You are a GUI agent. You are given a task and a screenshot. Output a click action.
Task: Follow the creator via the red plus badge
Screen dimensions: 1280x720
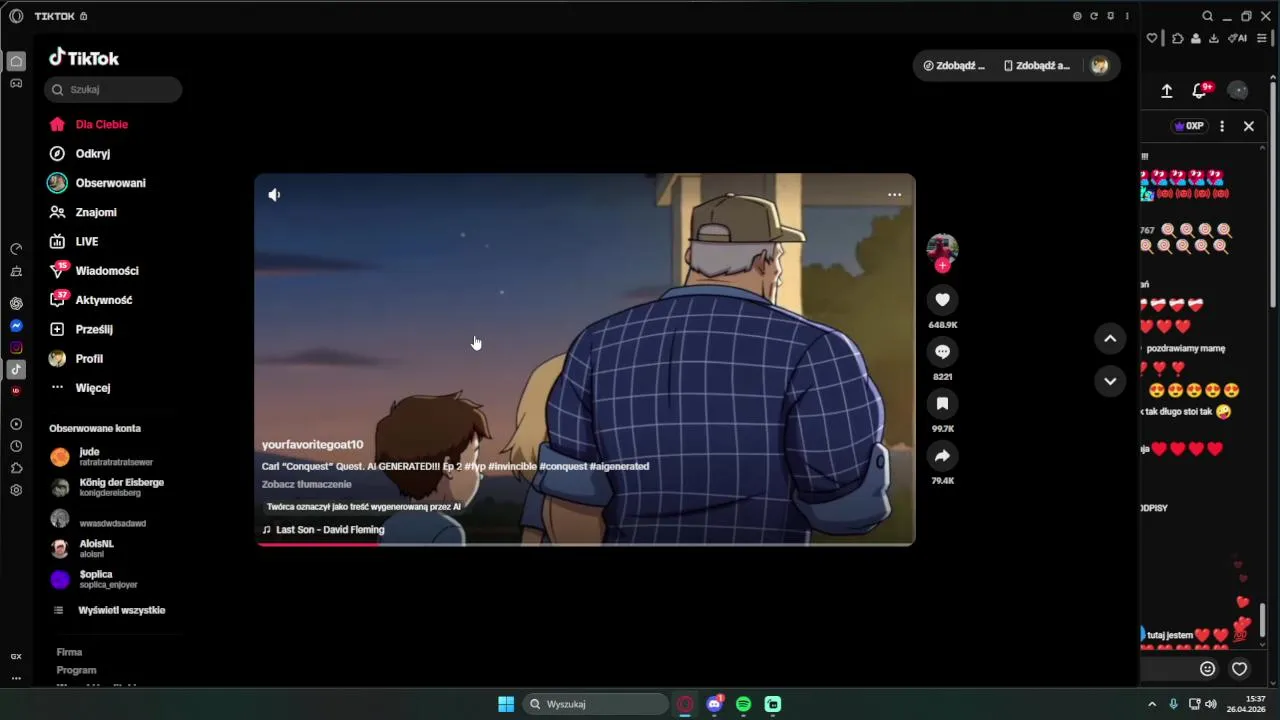point(942,265)
